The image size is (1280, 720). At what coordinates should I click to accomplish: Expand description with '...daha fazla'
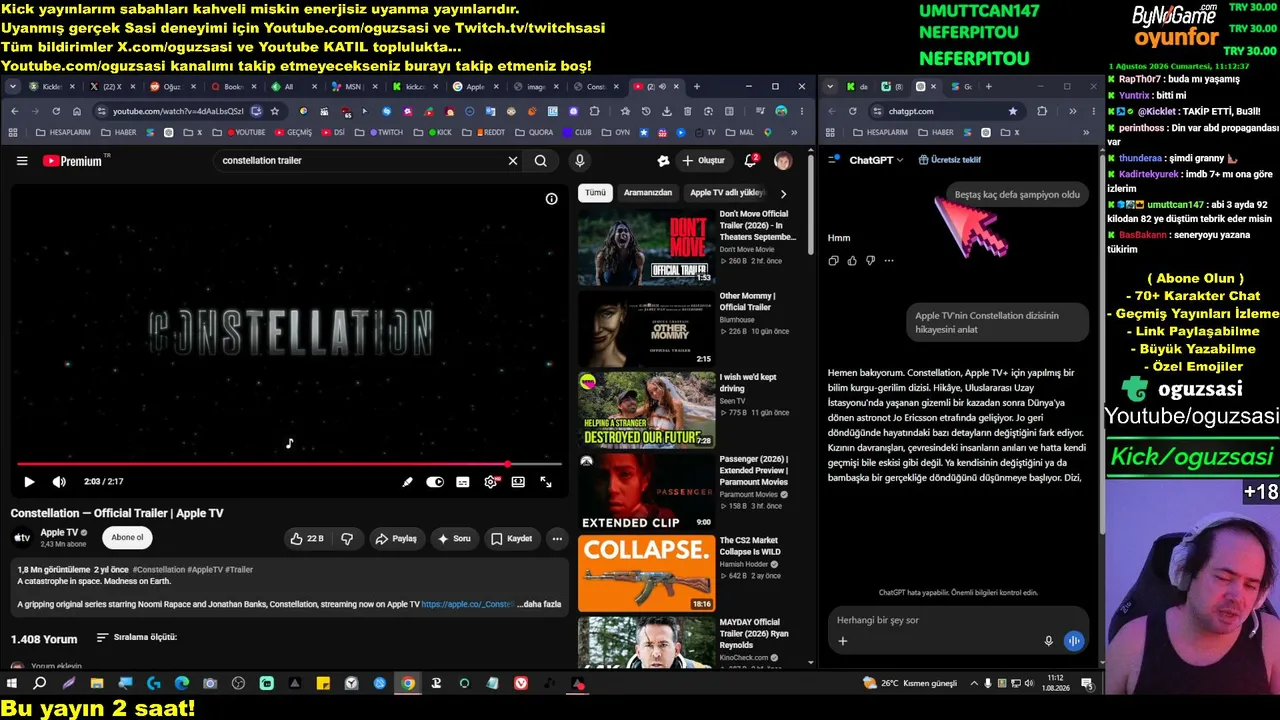pyautogui.click(x=538, y=605)
